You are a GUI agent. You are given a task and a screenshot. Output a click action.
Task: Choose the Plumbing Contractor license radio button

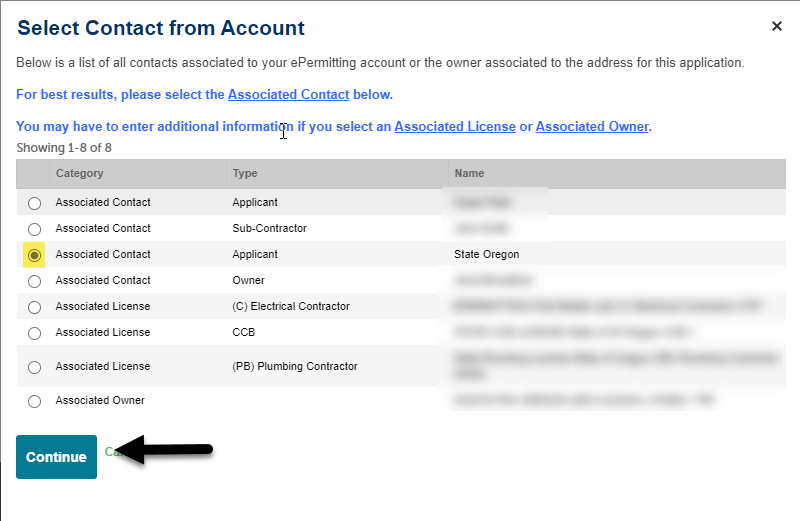coord(35,367)
